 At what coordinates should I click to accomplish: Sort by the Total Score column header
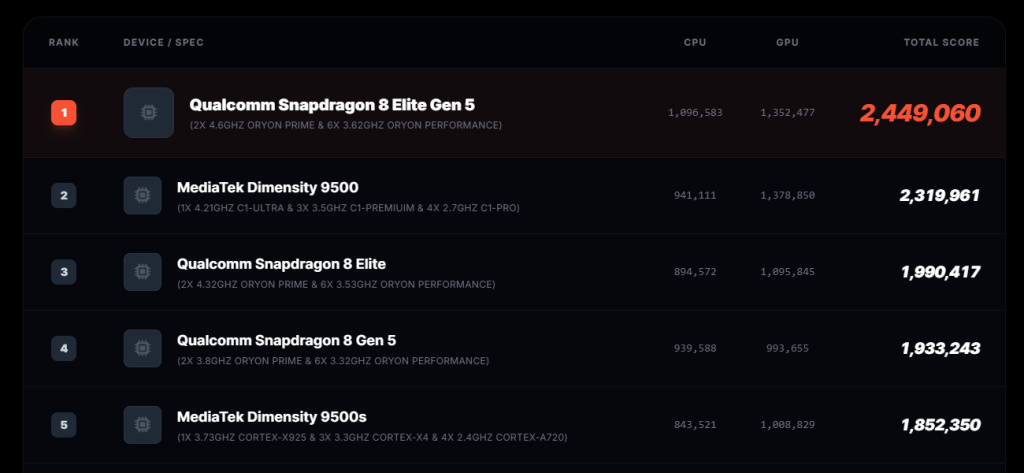pyautogui.click(x=940, y=43)
